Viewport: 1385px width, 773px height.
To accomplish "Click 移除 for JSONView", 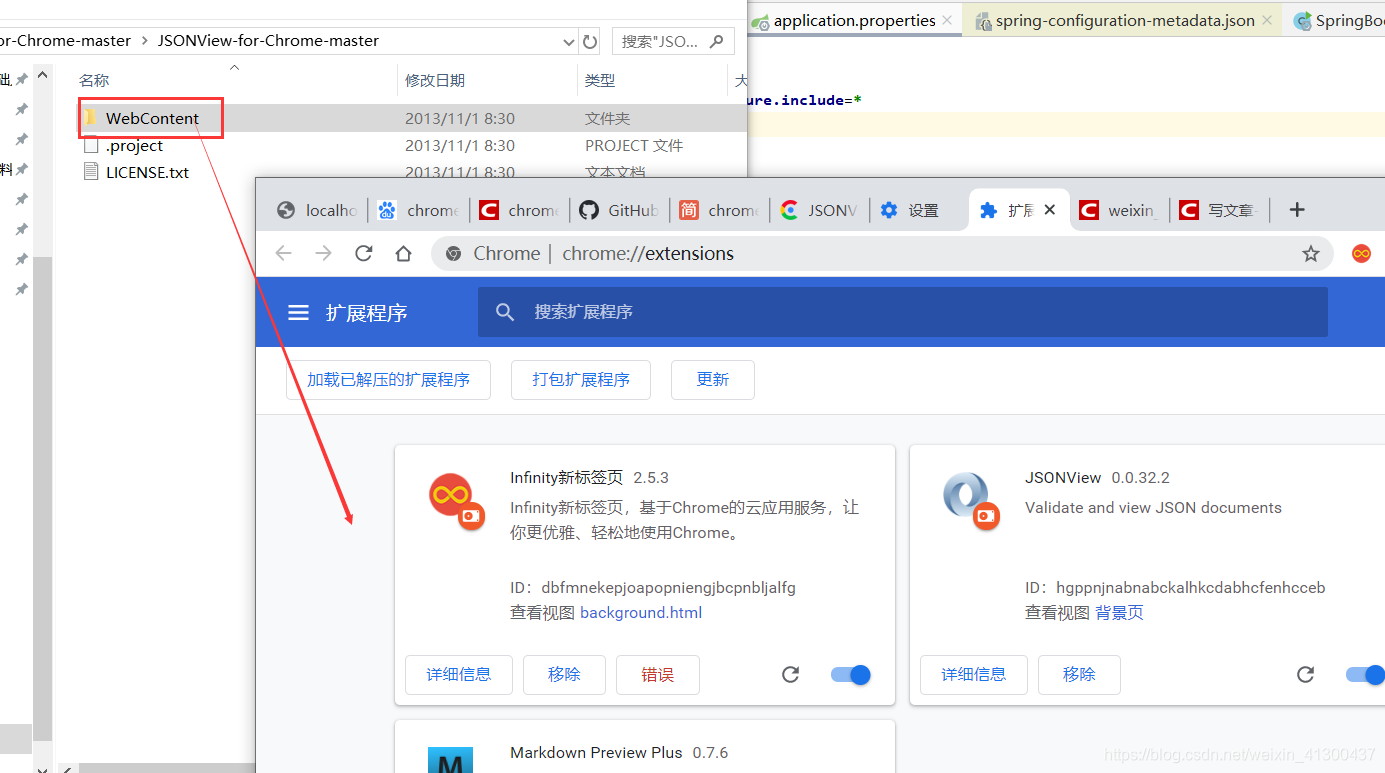I will 1079,675.
